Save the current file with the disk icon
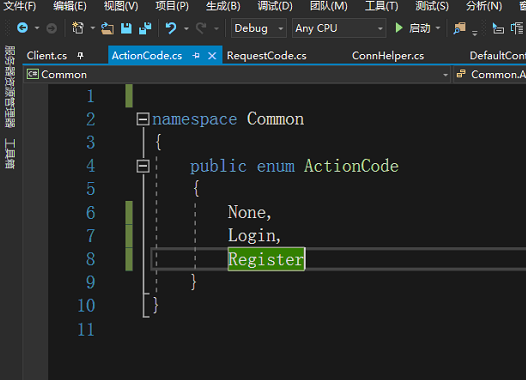This screenshot has width=526, height=380. pos(126,28)
